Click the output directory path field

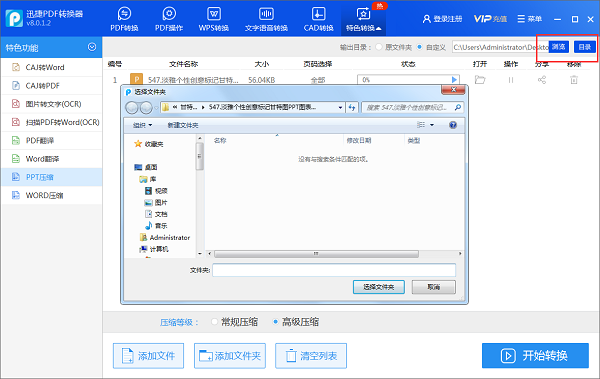(x=500, y=47)
